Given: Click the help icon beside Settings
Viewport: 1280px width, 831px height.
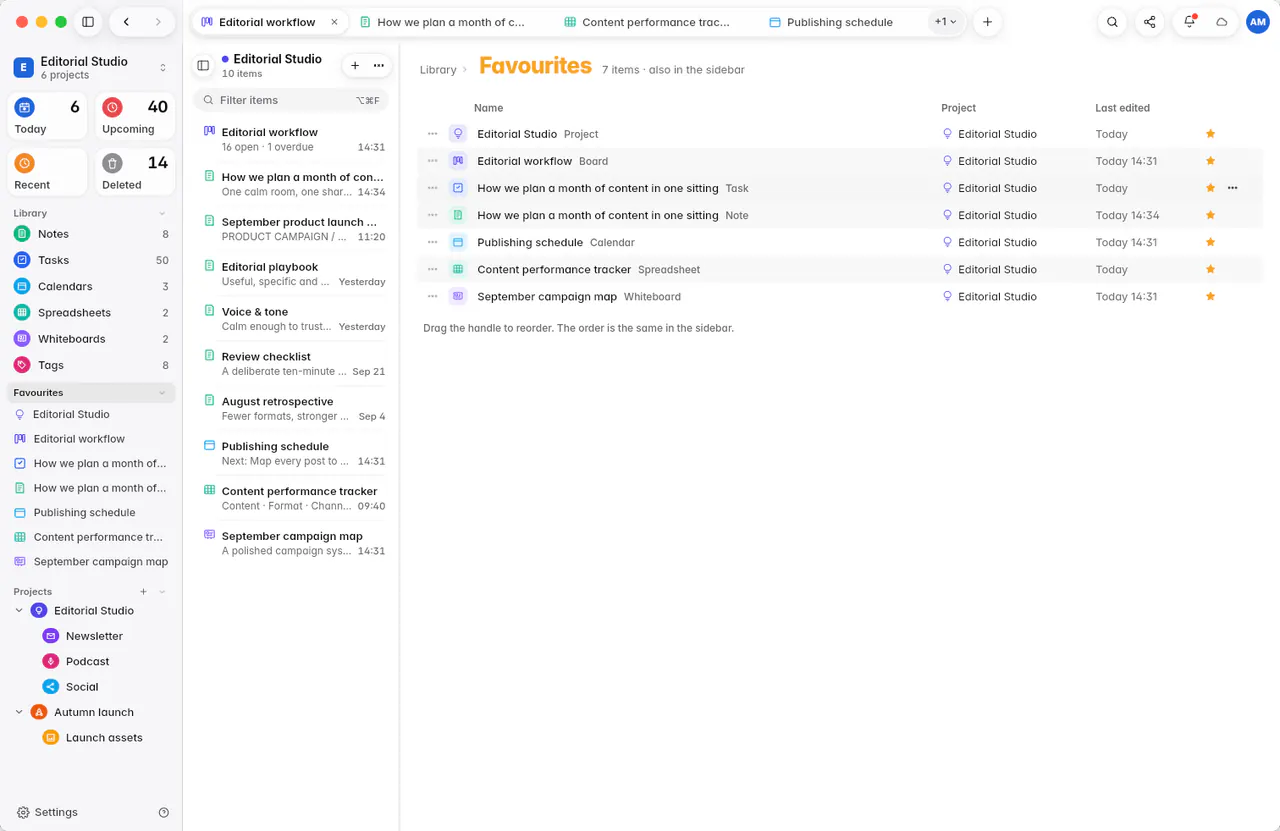Looking at the screenshot, I should pyautogui.click(x=164, y=813).
